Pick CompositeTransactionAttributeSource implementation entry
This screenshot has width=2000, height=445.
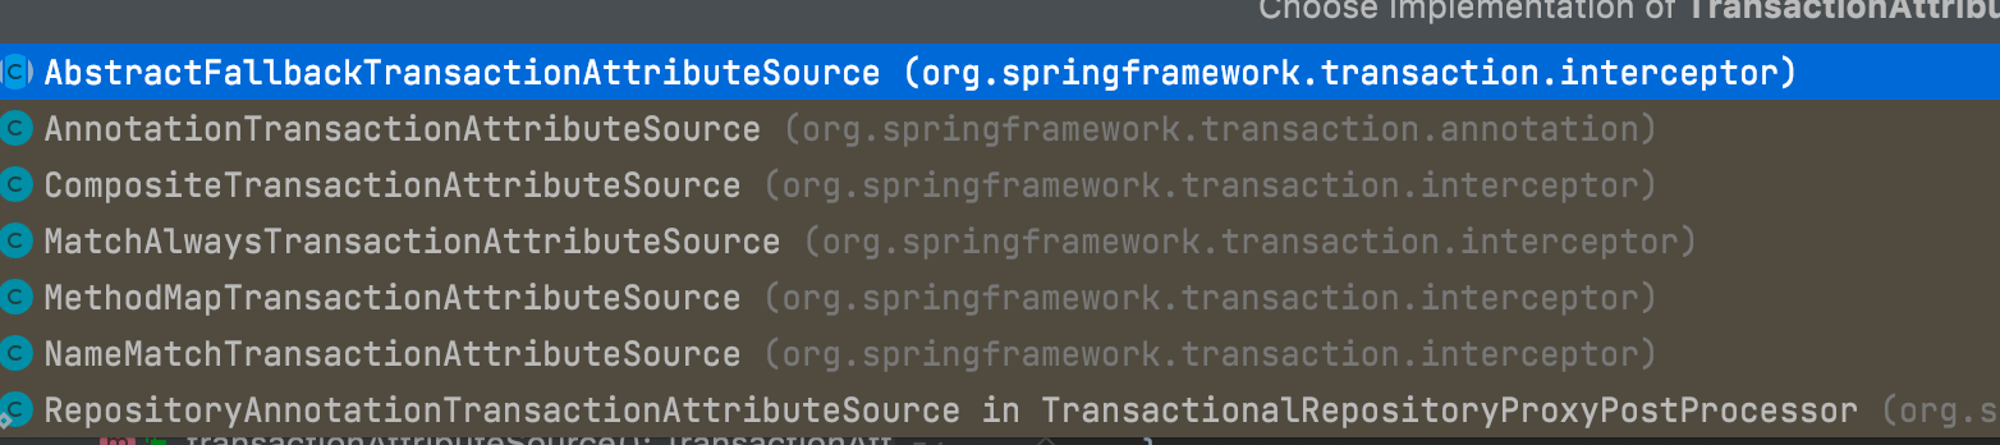tap(1000, 185)
